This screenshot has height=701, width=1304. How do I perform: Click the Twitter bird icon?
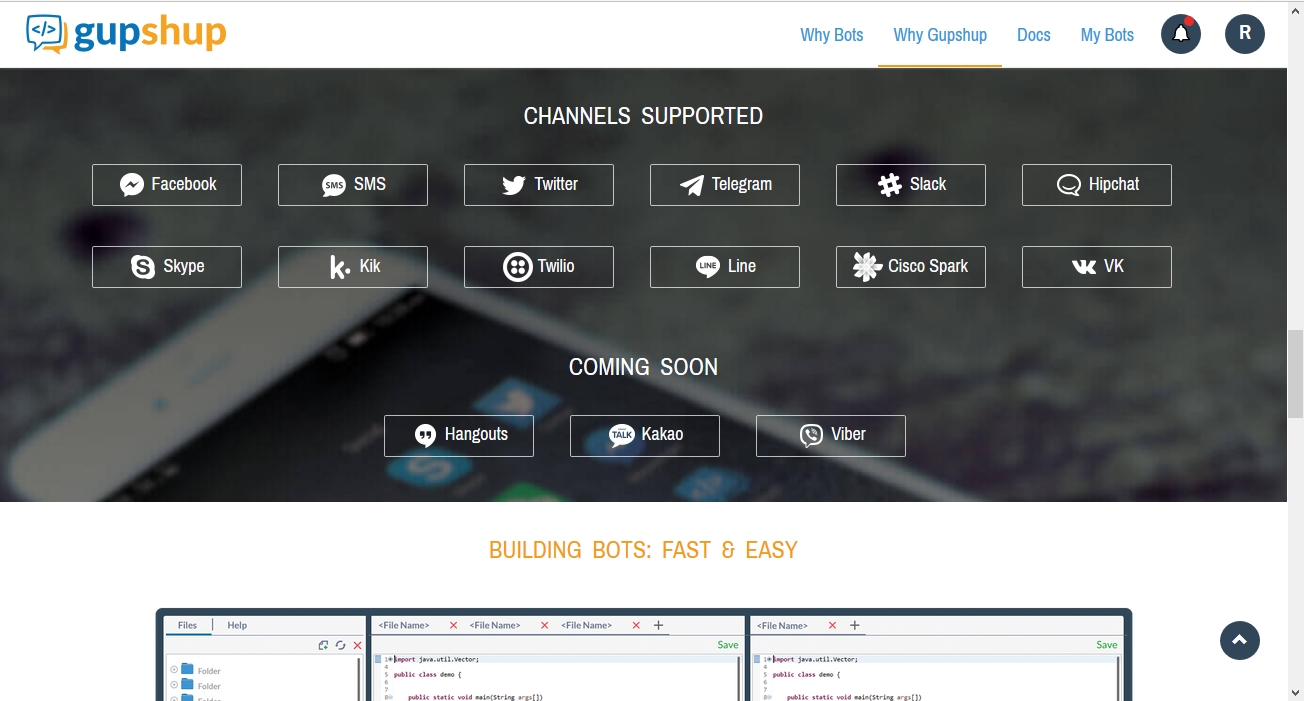tap(514, 185)
